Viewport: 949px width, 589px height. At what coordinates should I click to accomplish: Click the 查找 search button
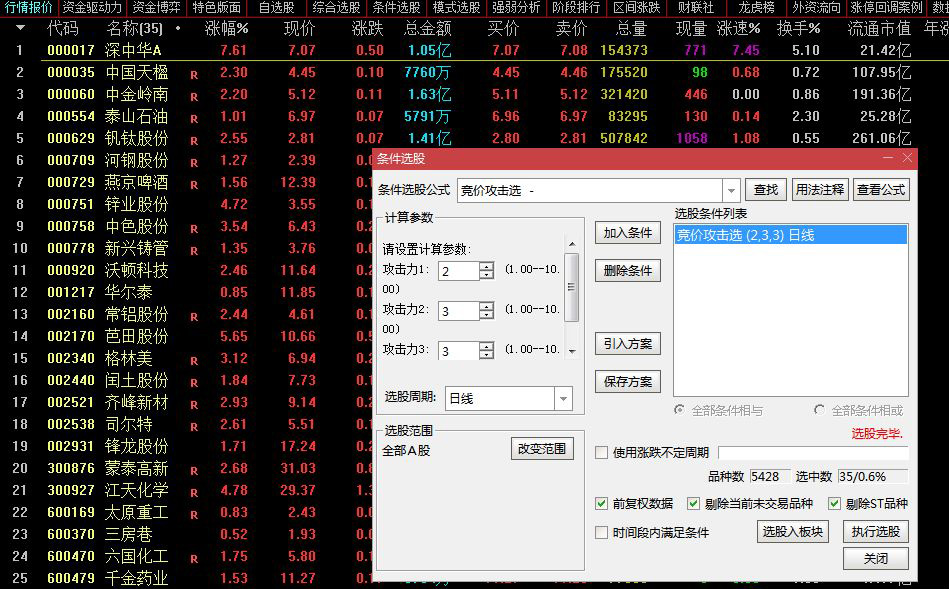766,189
